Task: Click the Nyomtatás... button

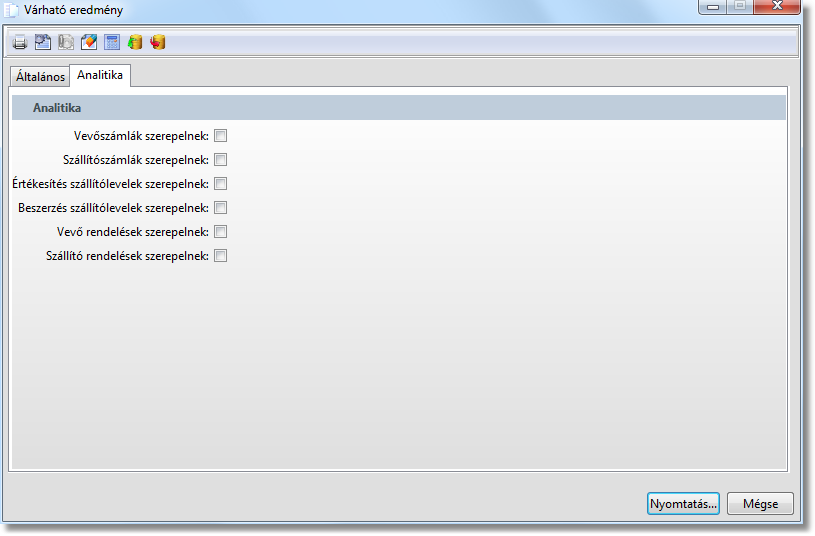Action: (x=683, y=504)
